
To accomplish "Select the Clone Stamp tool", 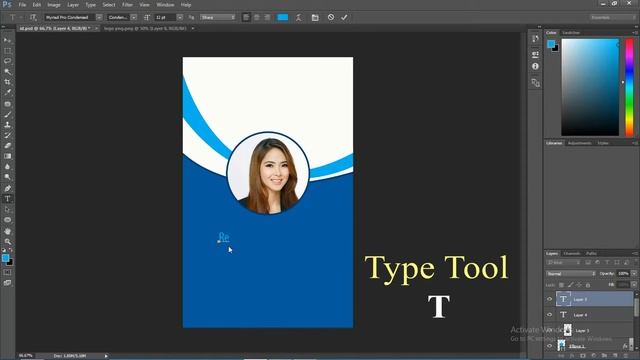I will (x=7, y=124).
